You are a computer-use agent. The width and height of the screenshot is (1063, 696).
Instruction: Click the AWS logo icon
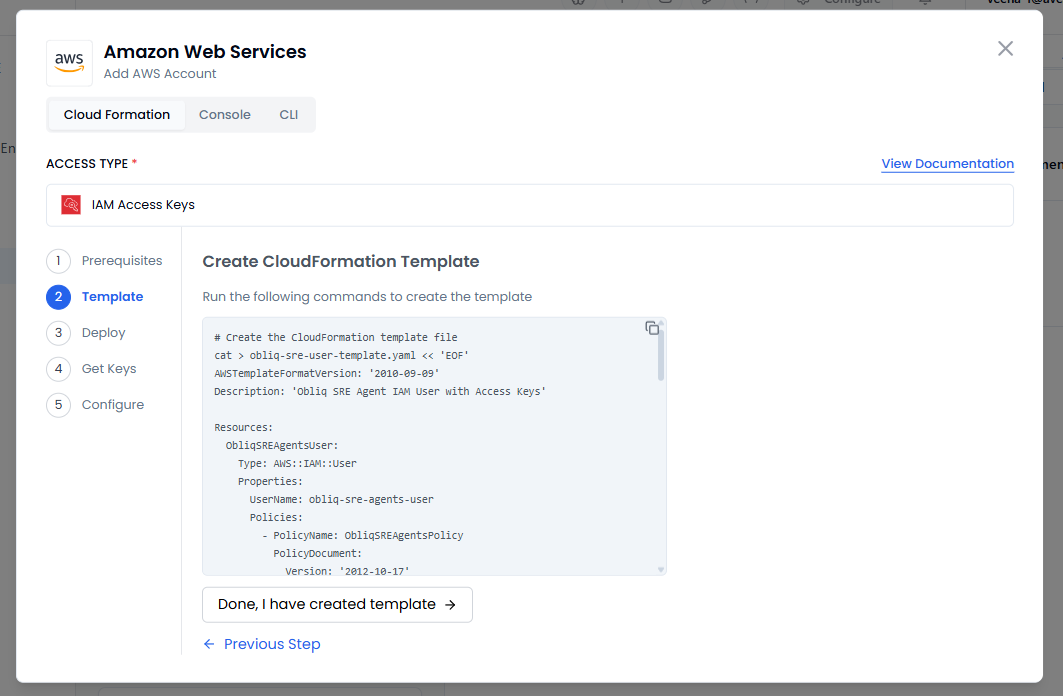click(69, 63)
